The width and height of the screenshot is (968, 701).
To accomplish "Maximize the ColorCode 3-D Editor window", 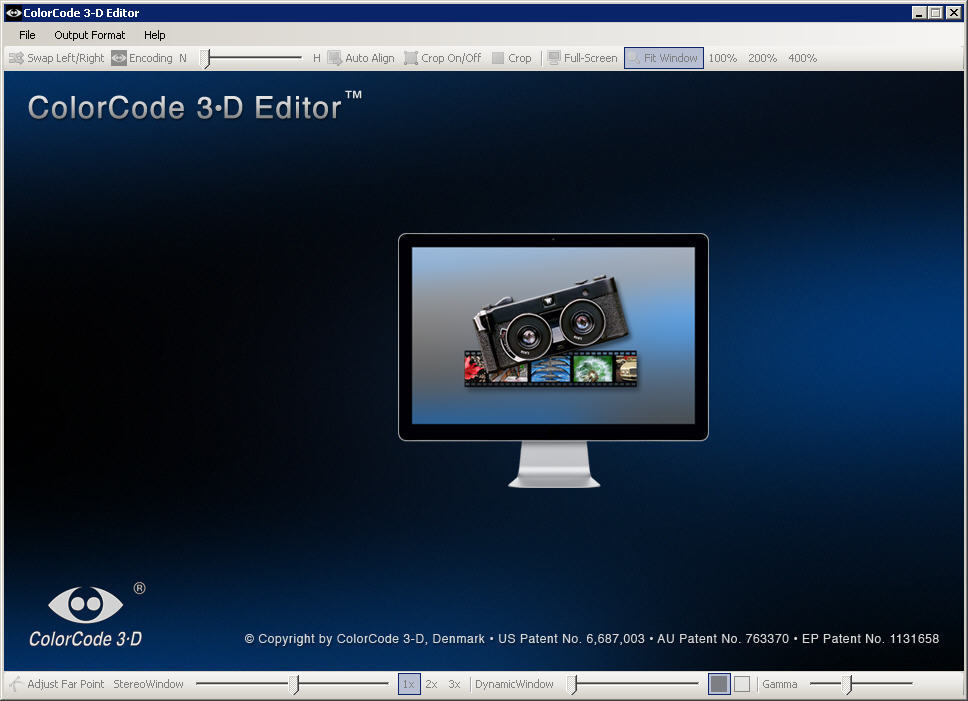I will (x=936, y=12).
